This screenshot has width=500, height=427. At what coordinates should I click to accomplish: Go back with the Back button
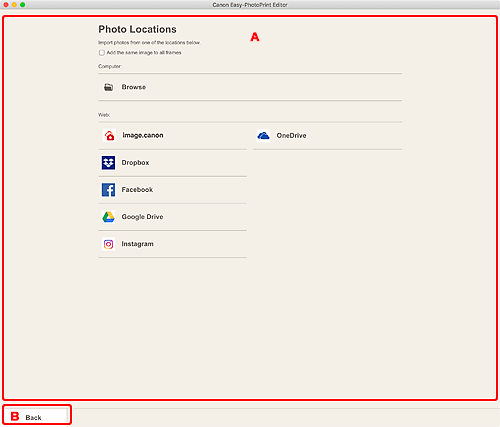(x=37, y=417)
